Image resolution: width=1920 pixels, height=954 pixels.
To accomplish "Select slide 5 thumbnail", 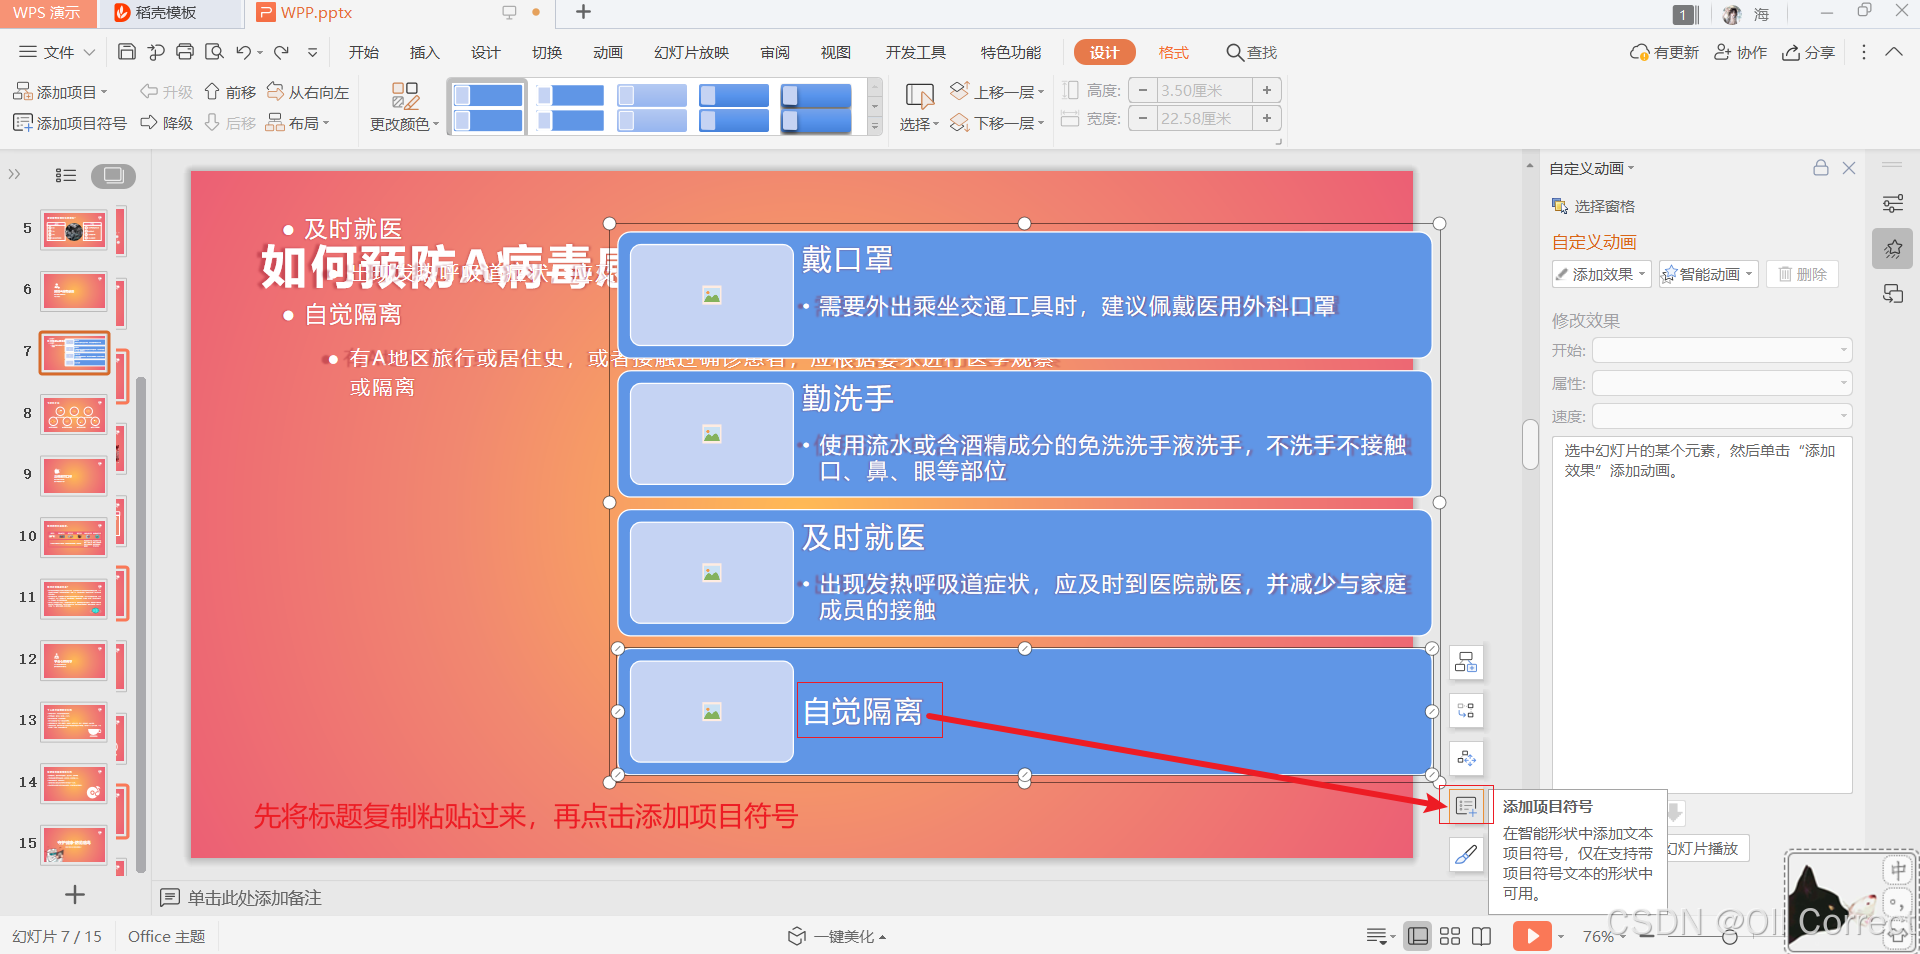I will [74, 231].
